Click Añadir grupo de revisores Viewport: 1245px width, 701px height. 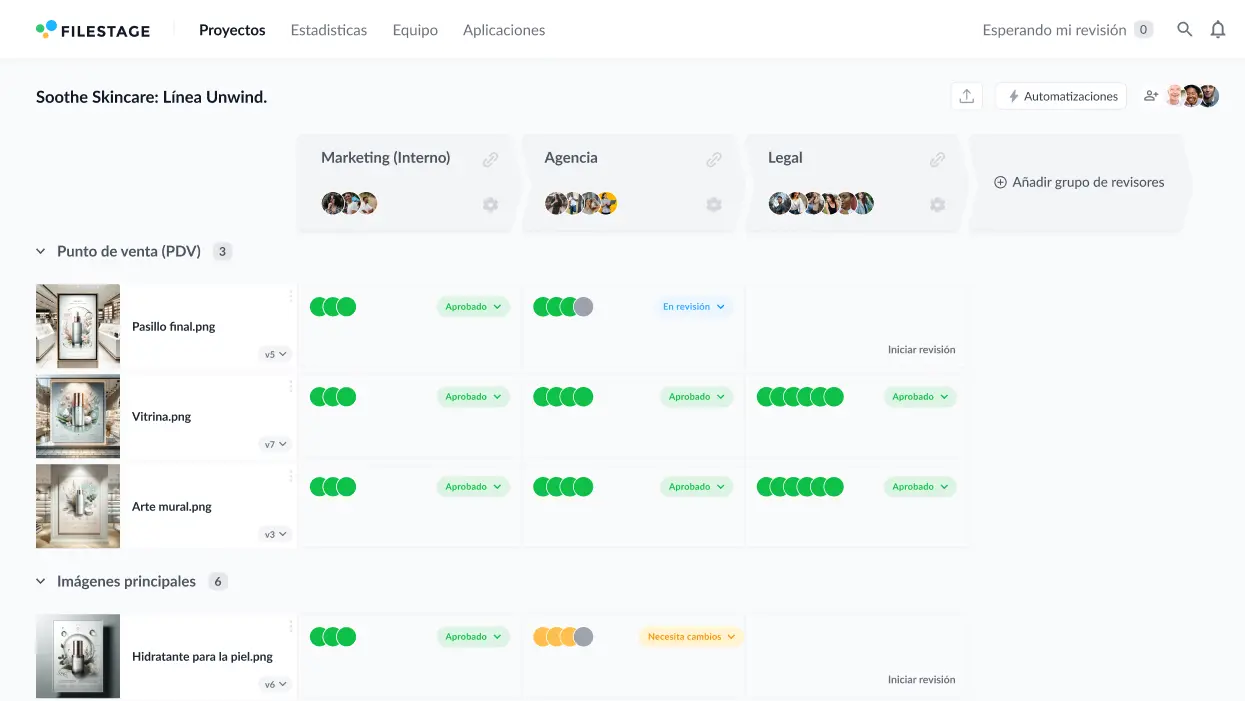coord(1078,182)
